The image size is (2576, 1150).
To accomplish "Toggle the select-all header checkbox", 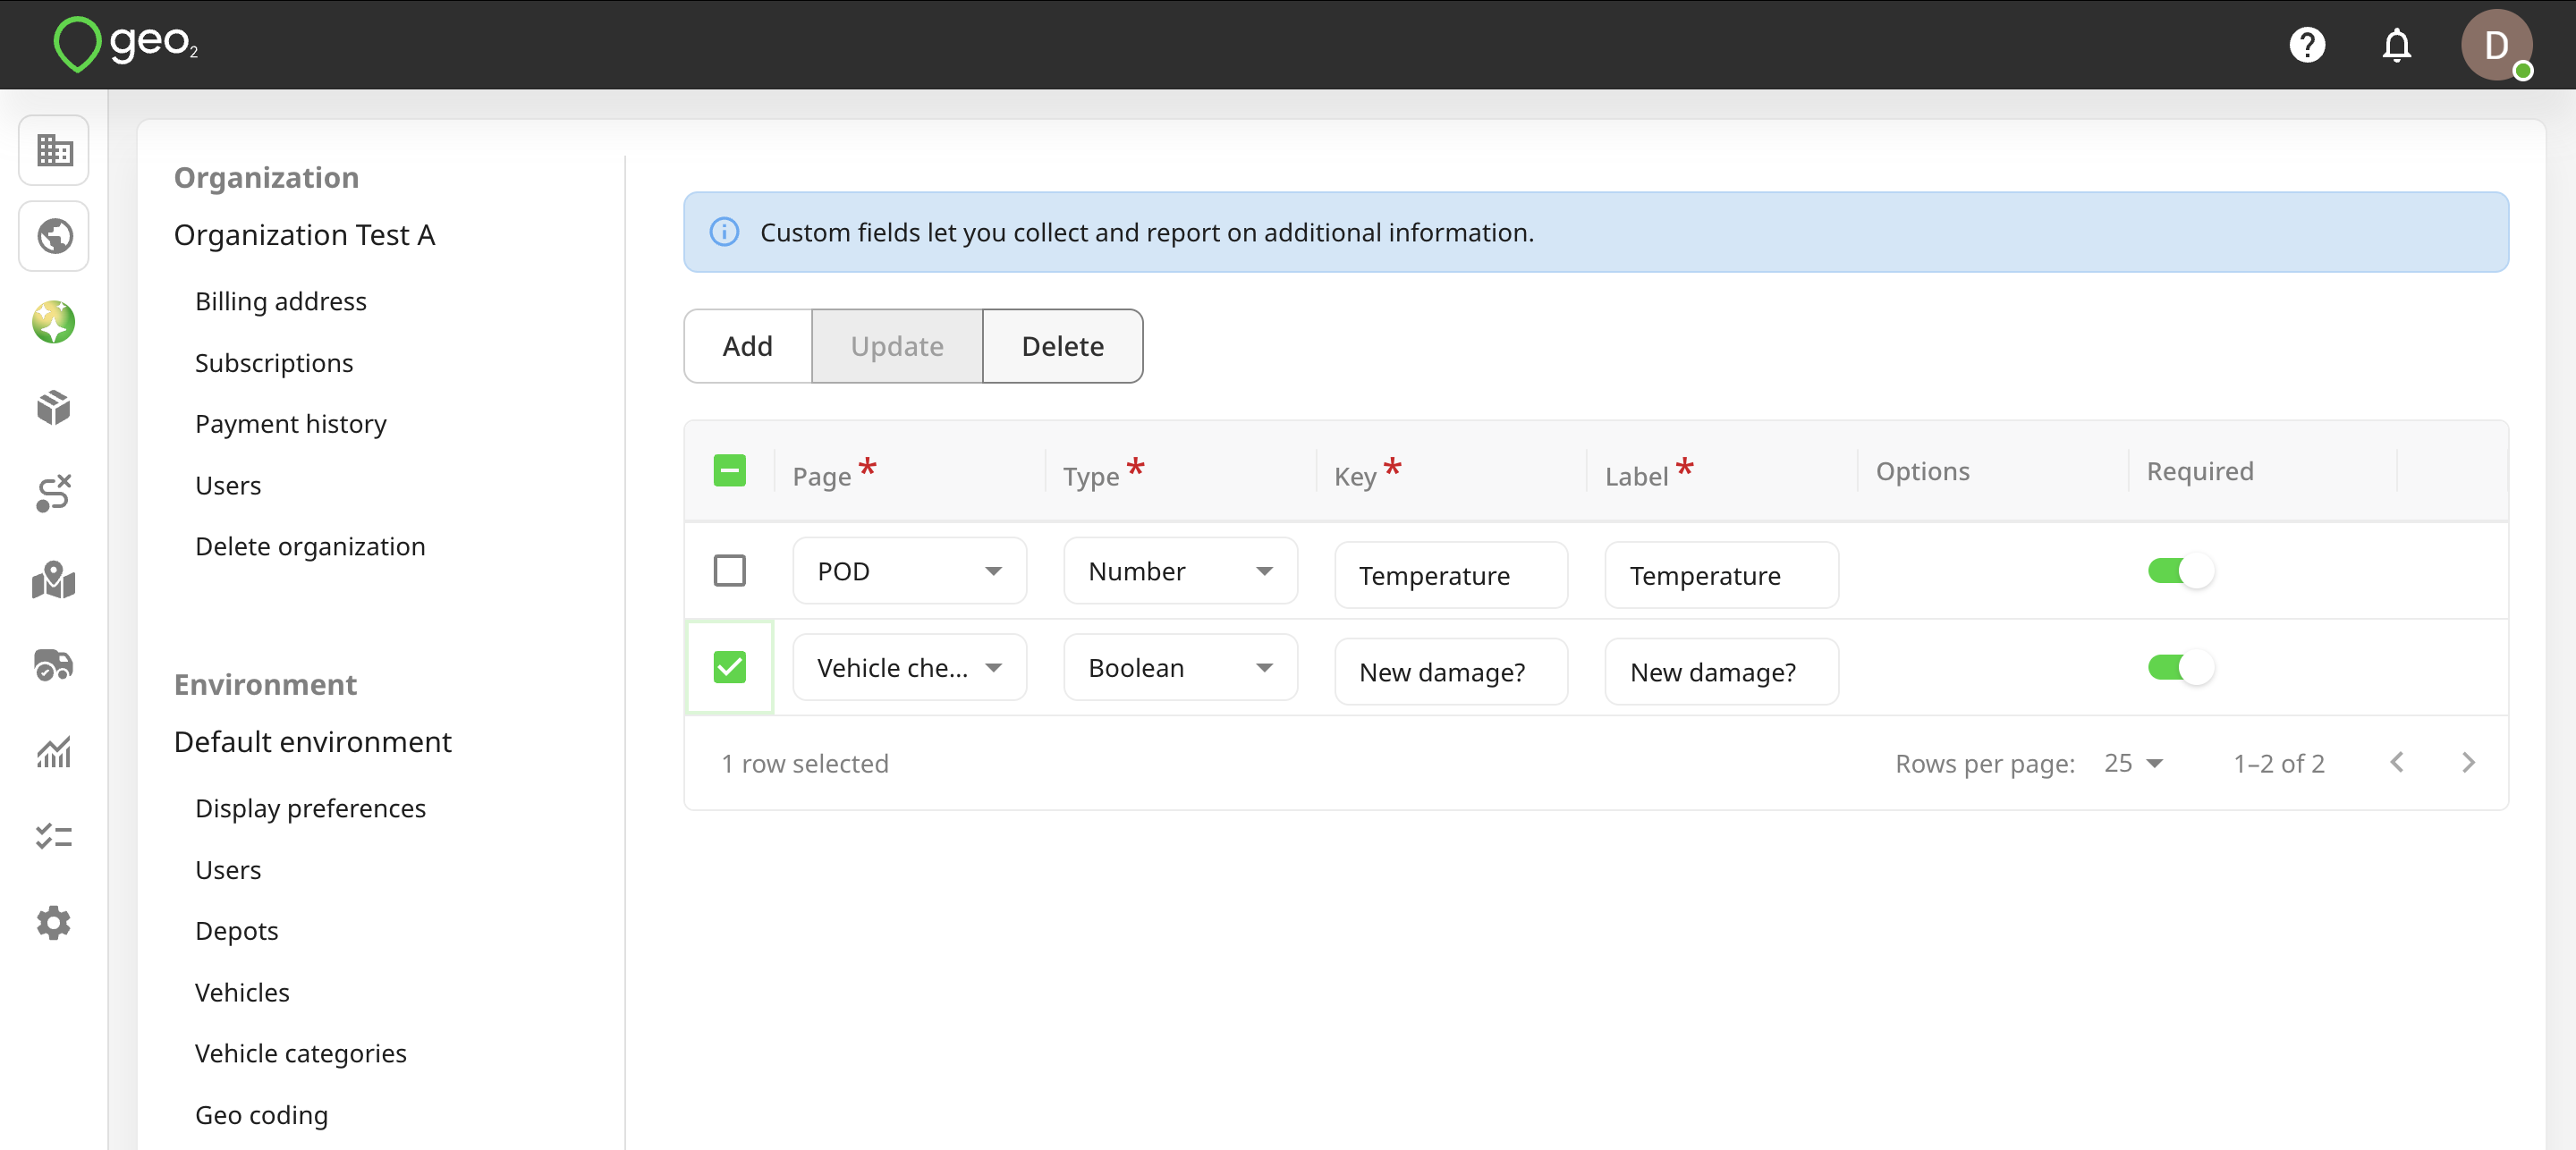I will click(730, 471).
